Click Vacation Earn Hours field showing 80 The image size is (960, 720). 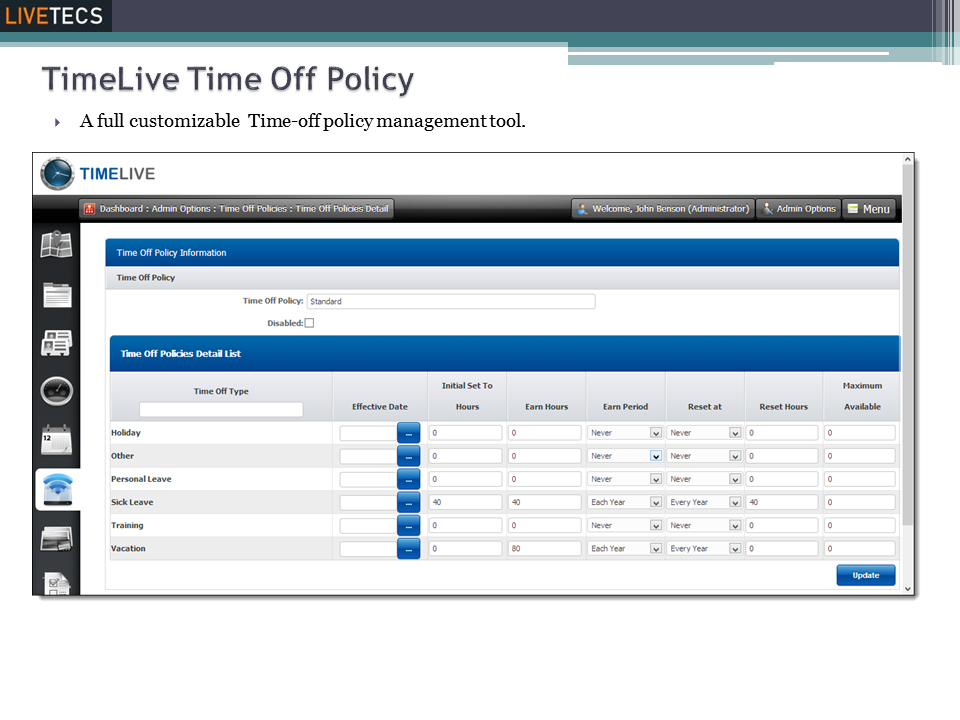click(x=544, y=549)
